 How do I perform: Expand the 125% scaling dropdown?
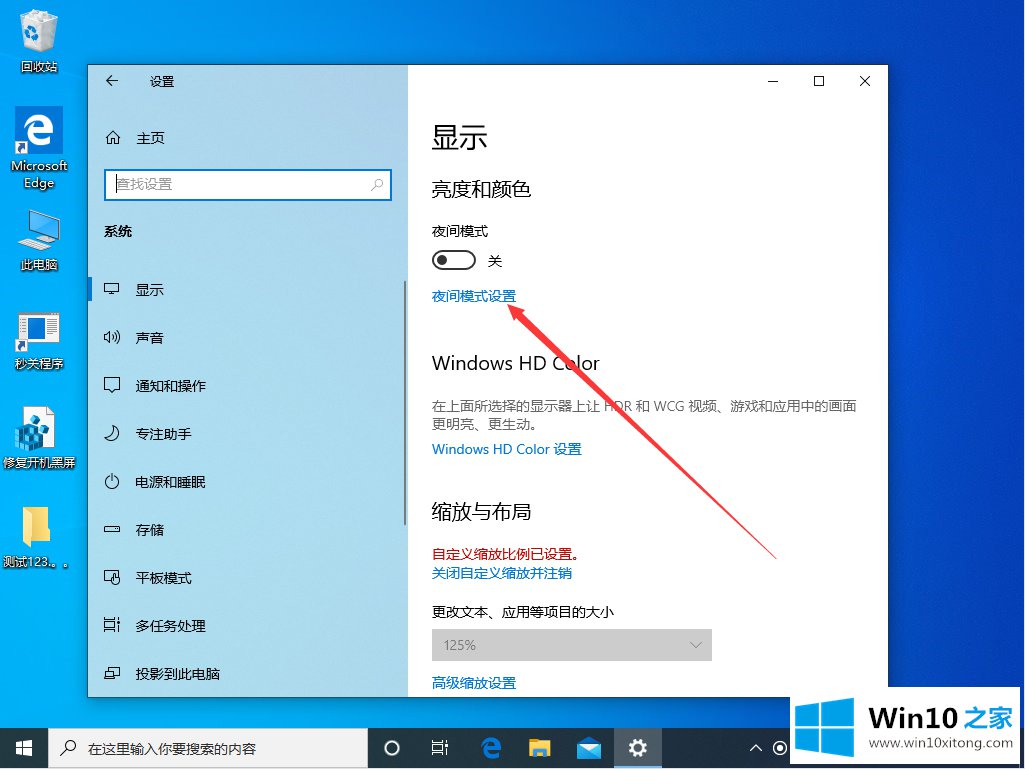[571, 645]
